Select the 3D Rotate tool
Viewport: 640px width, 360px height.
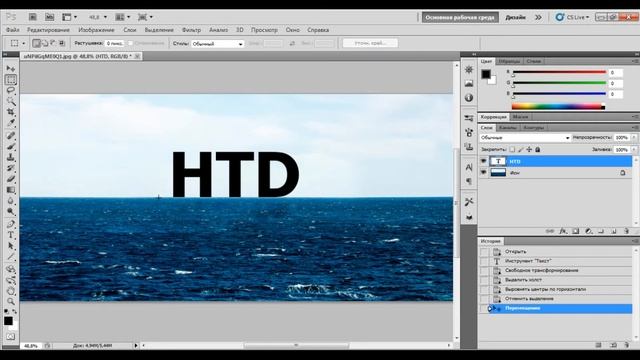[11, 269]
